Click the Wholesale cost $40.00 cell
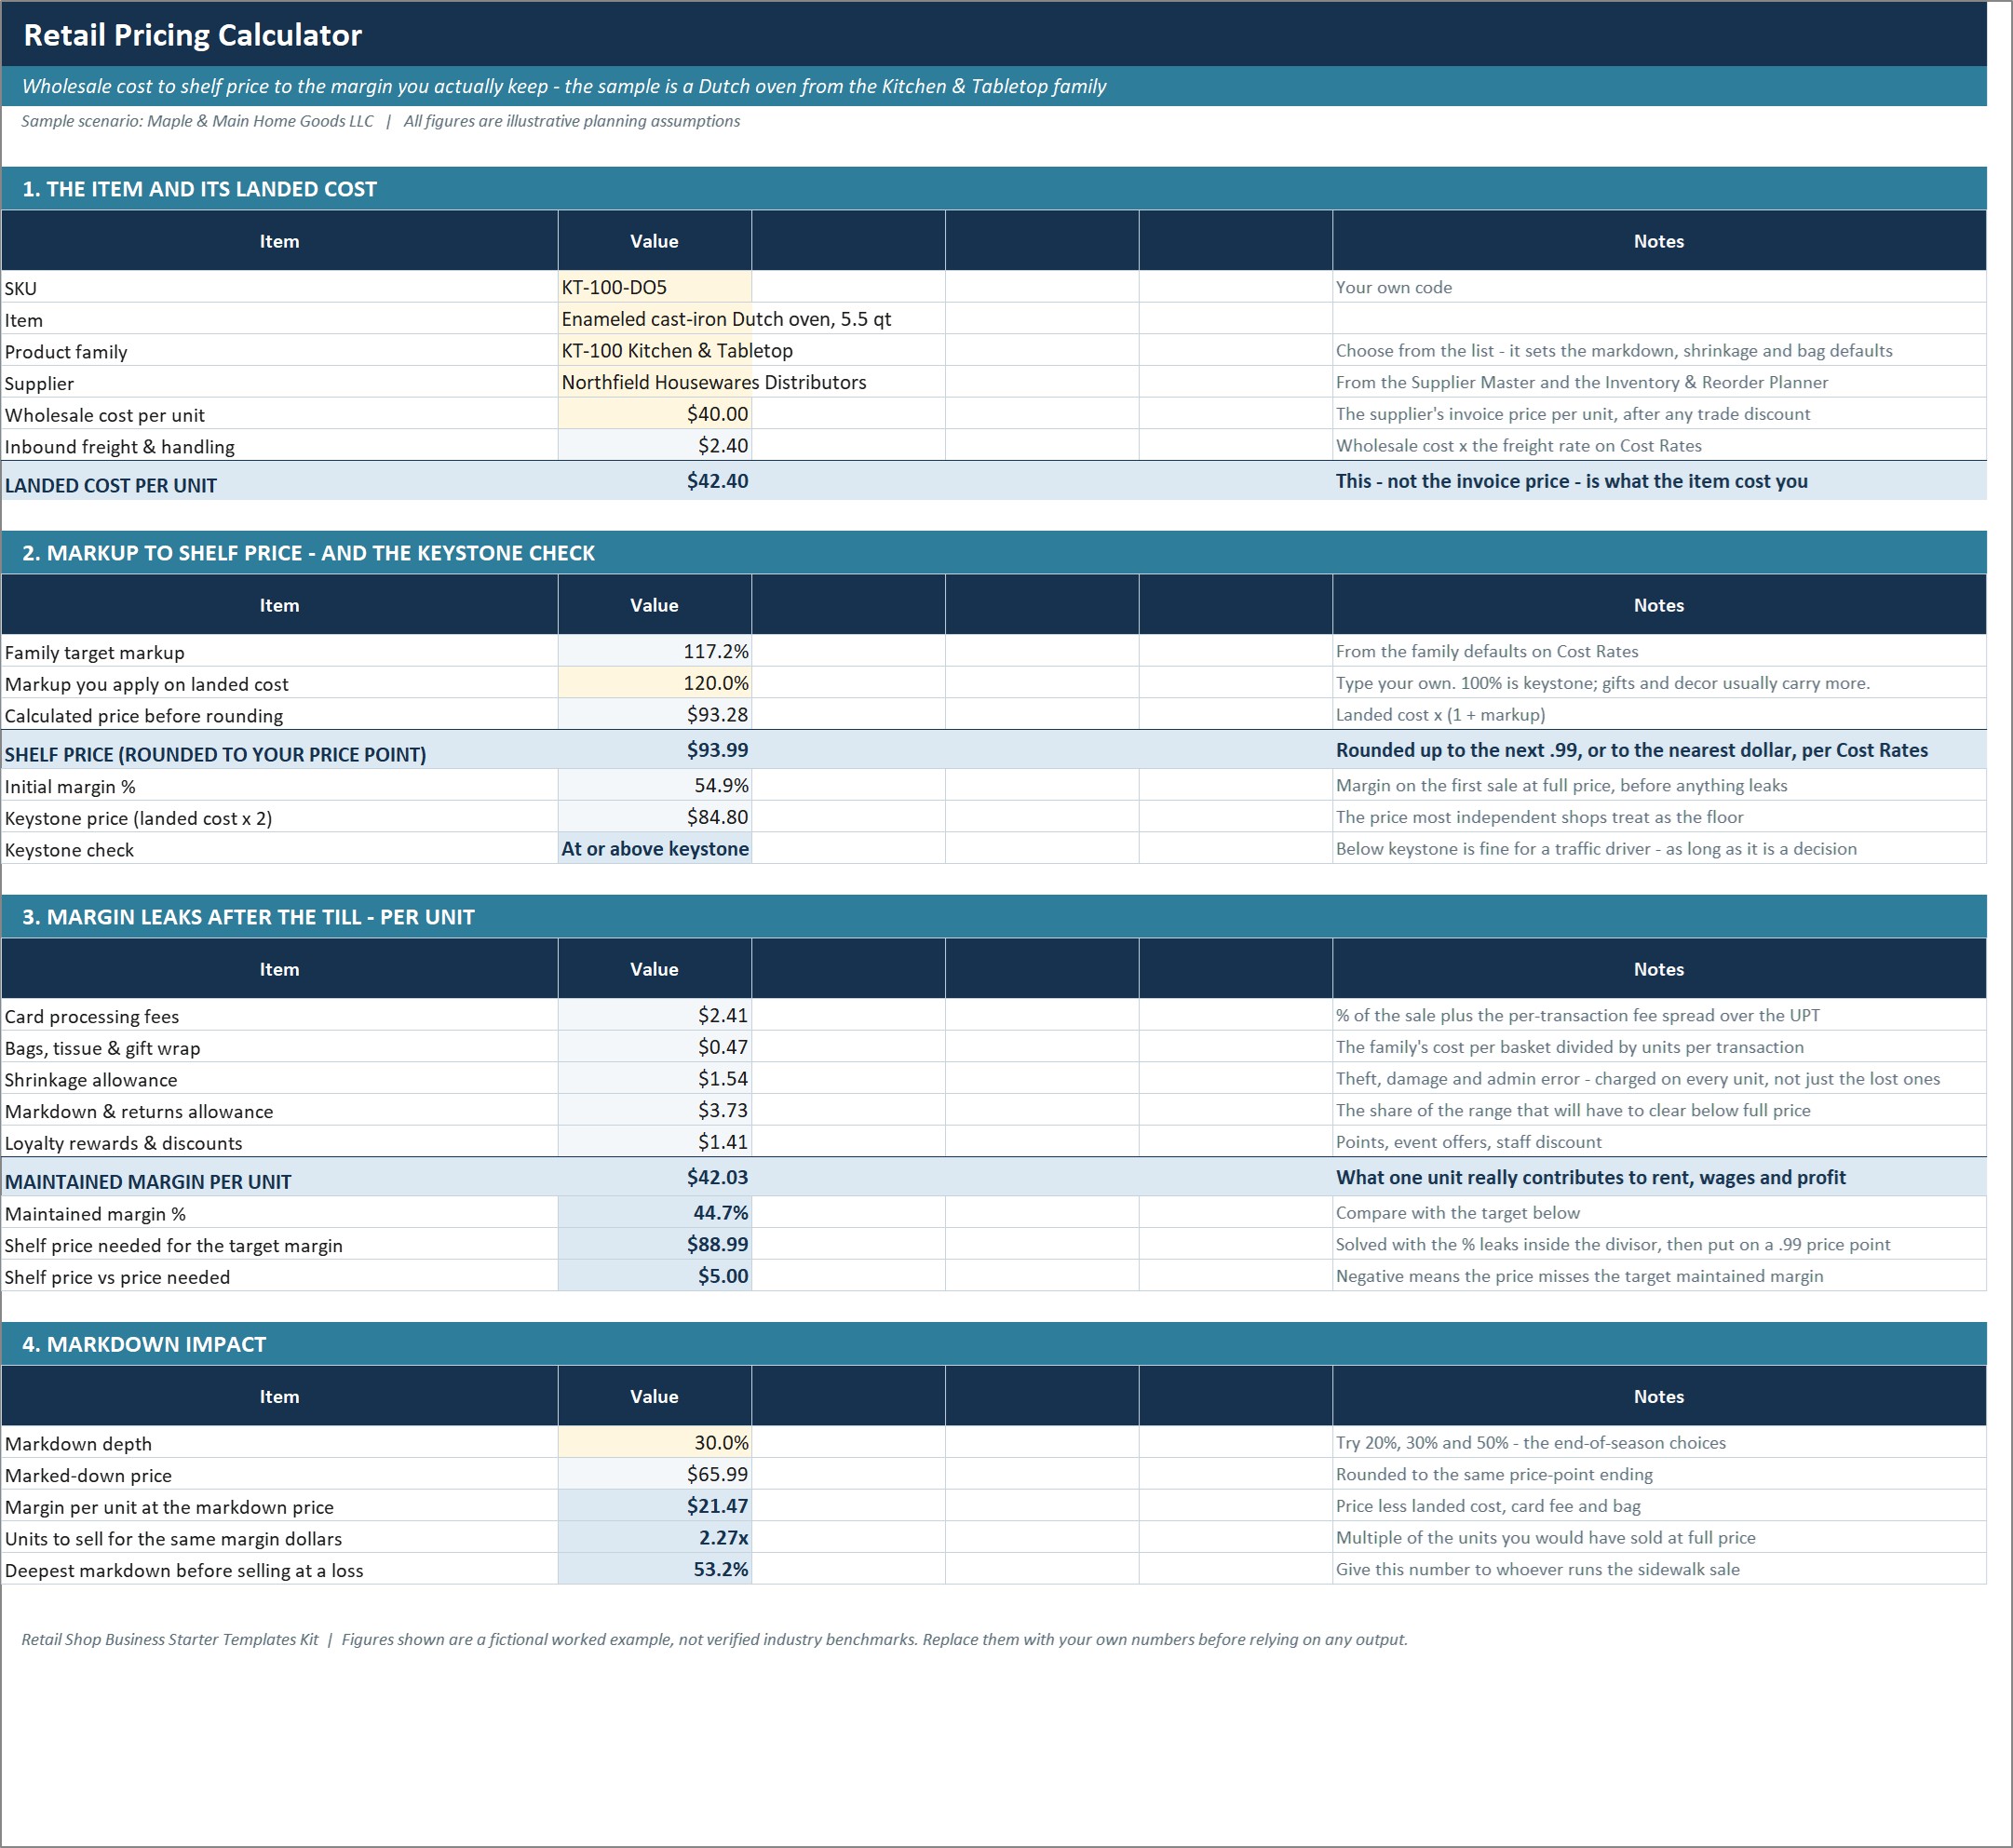Viewport: 2013px width, 1848px height. [x=654, y=414]
